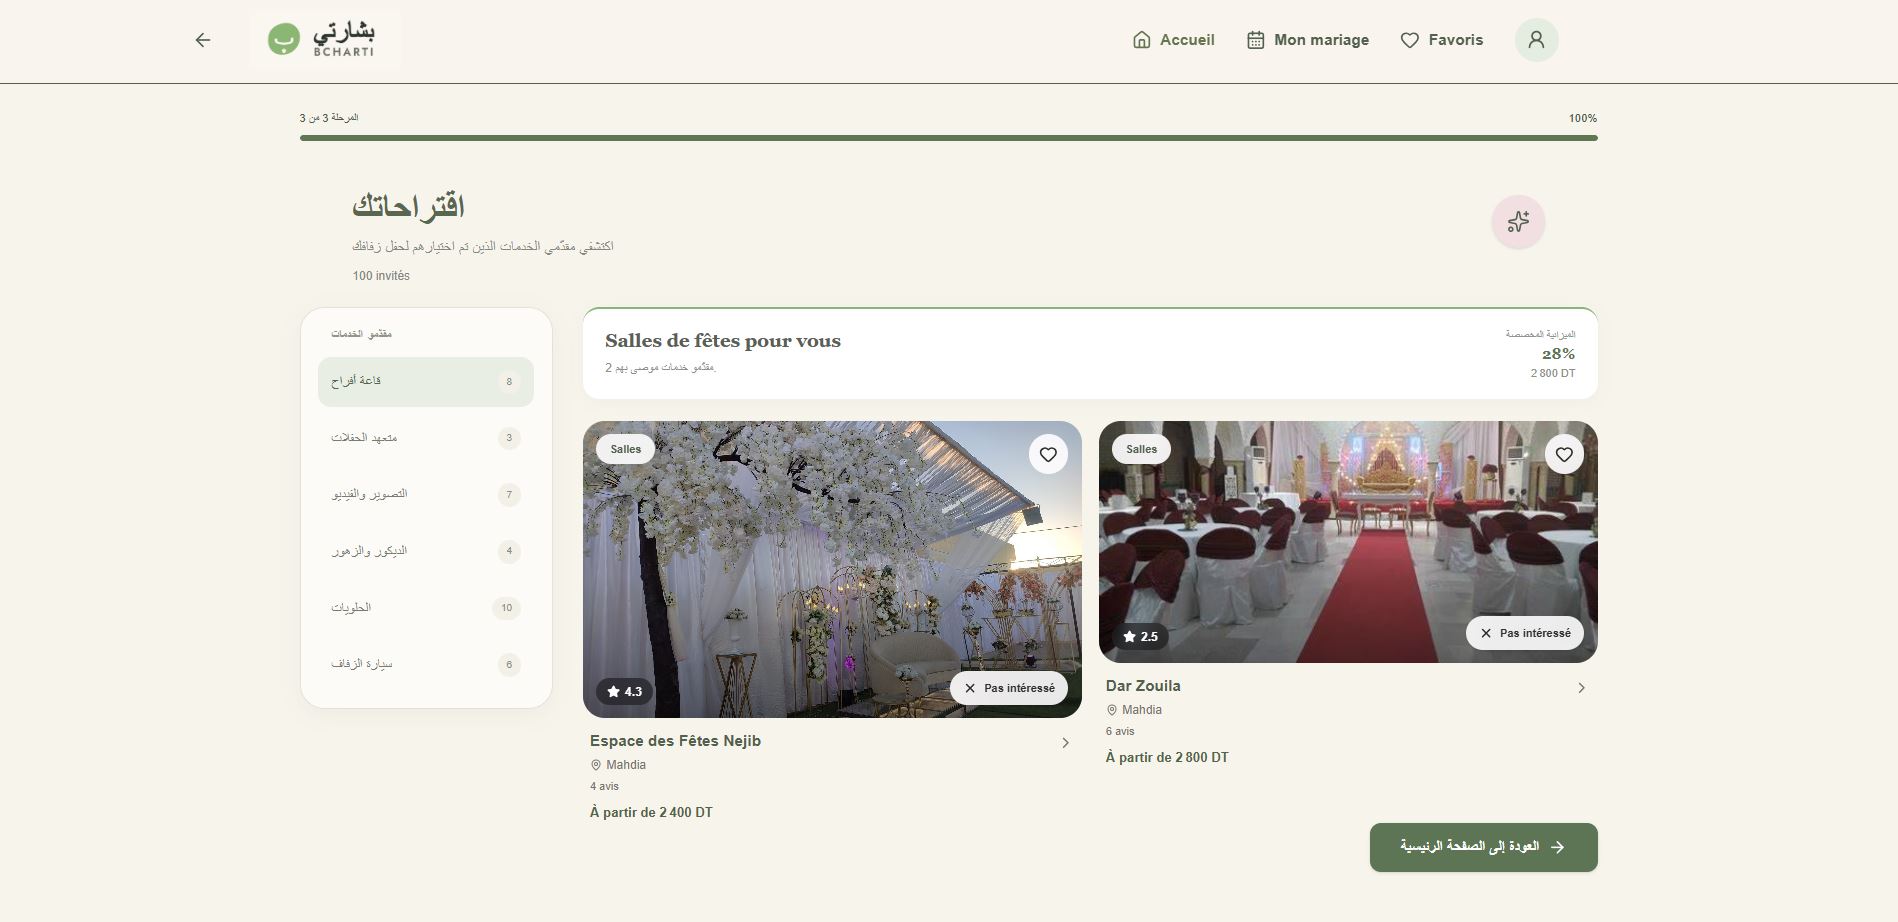Click the sparkle AI suggestions button
Image resolution: width=1898 pixels, height=922 pixels.
pos(1518,221)
